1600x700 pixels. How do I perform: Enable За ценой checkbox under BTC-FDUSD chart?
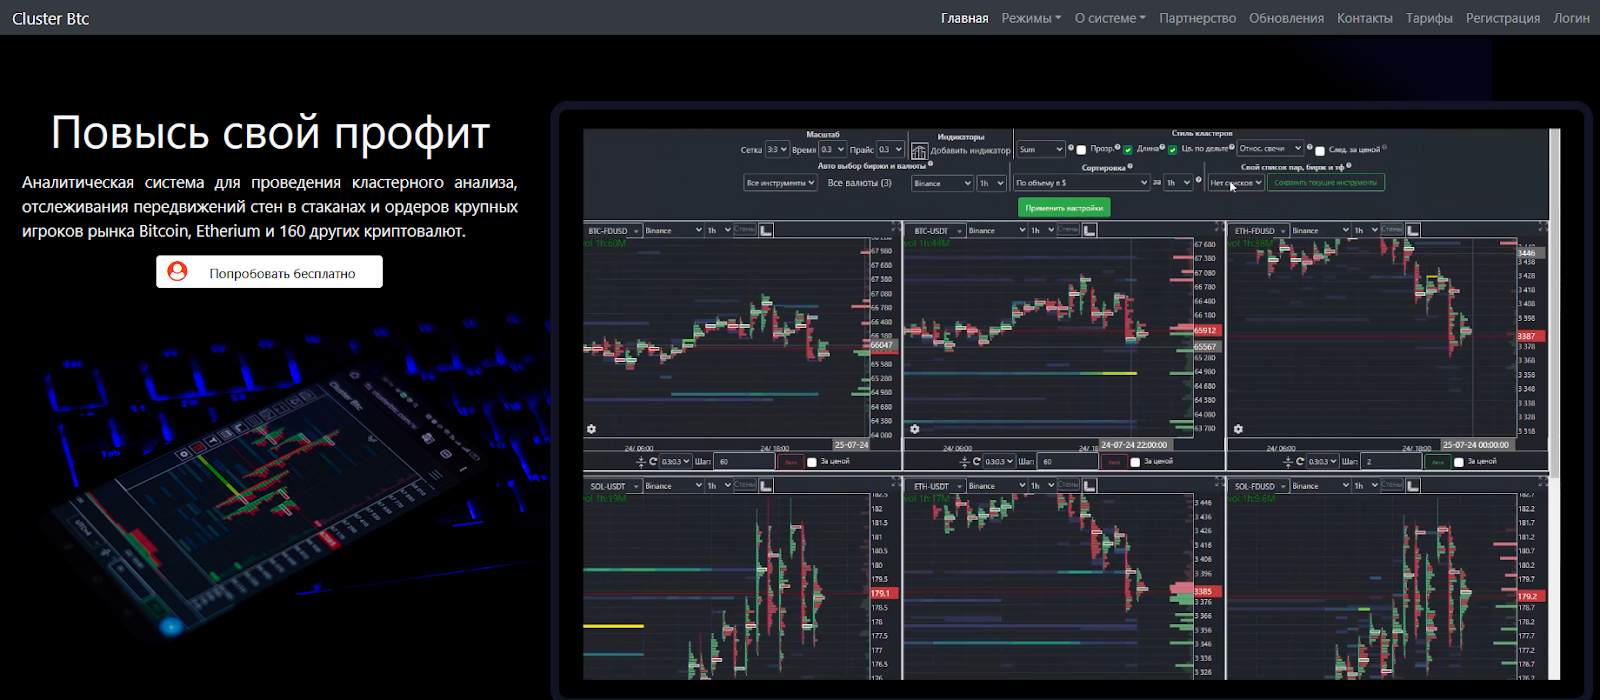(x=812, y=462)
